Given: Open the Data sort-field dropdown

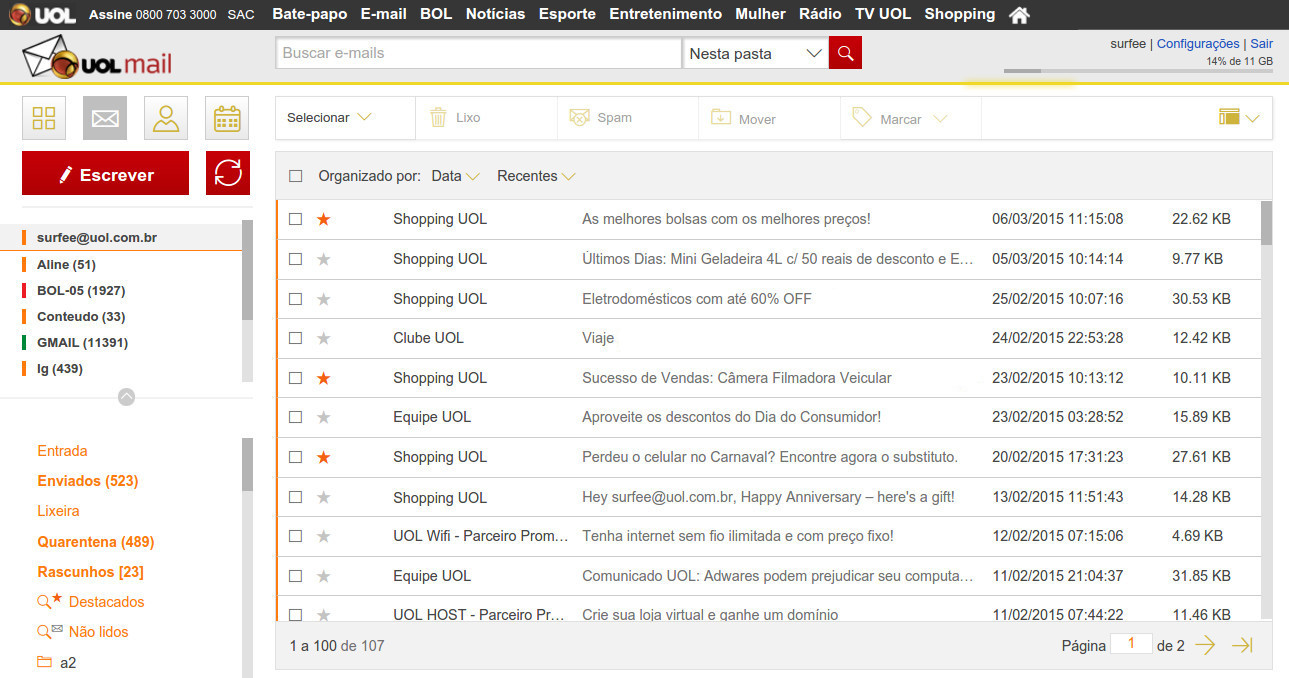Looking at the screenshot, I should [x=456, y=176].
